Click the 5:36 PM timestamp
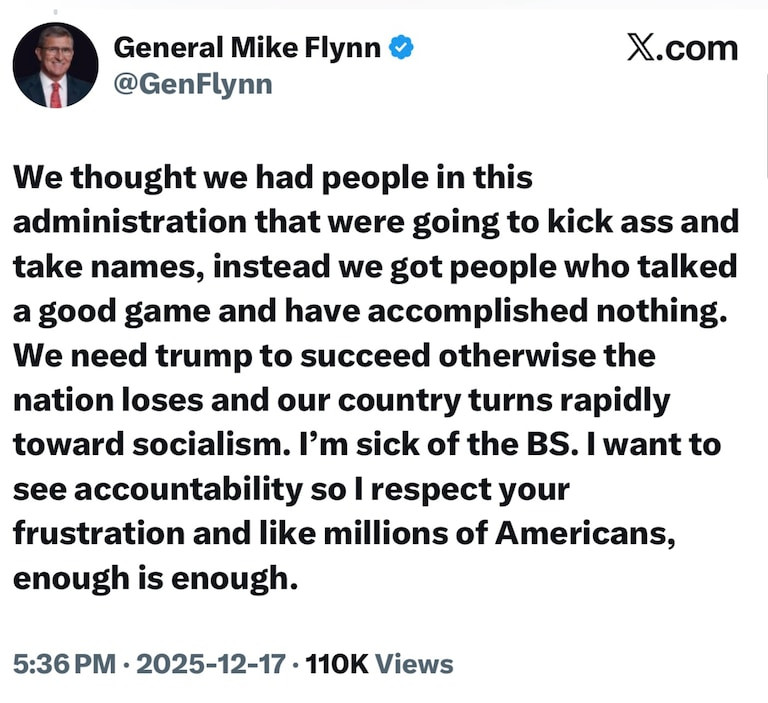 [x=63, y=663]
